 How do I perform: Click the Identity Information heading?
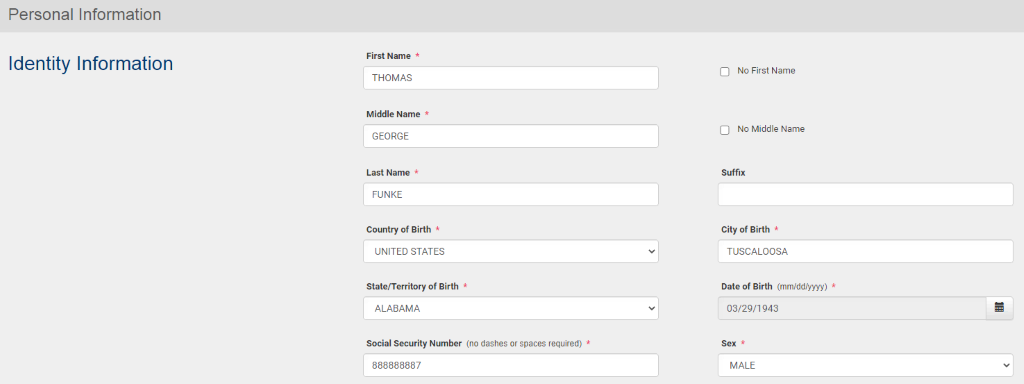pos(90,63)
